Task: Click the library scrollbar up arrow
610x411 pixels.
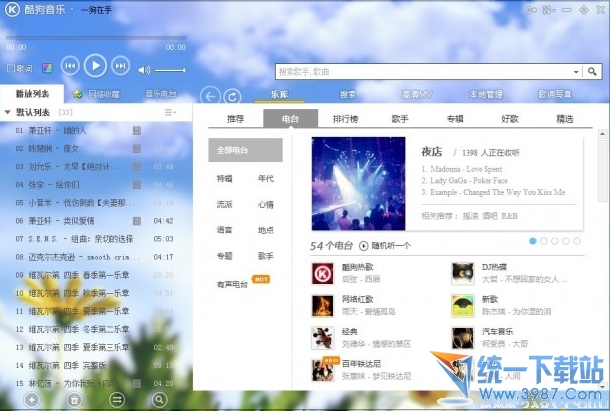Action: (x=602, y=134)
